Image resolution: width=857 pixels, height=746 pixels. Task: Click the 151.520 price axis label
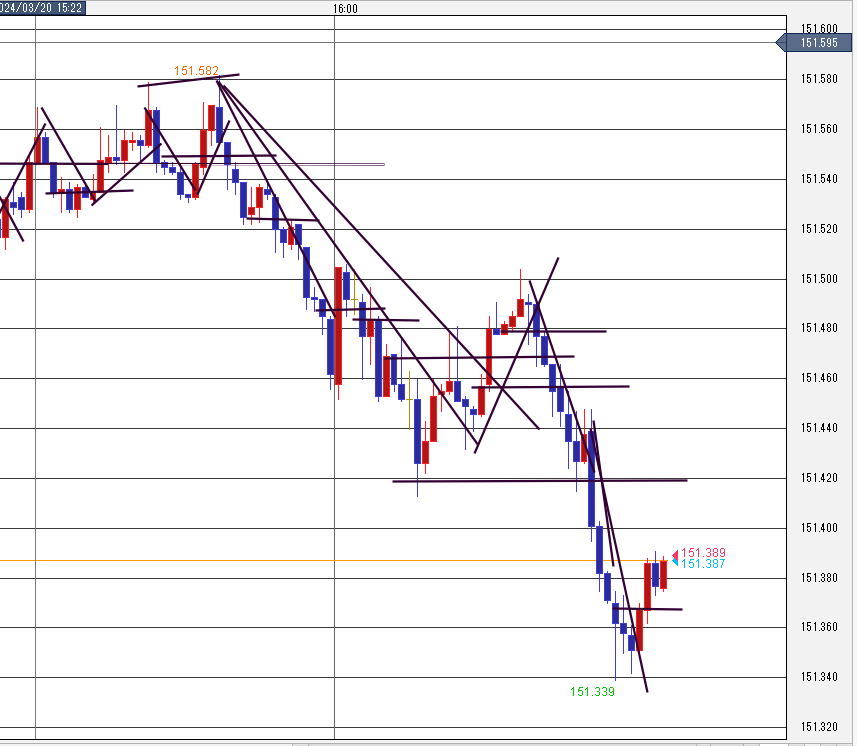tap(819, 229)
